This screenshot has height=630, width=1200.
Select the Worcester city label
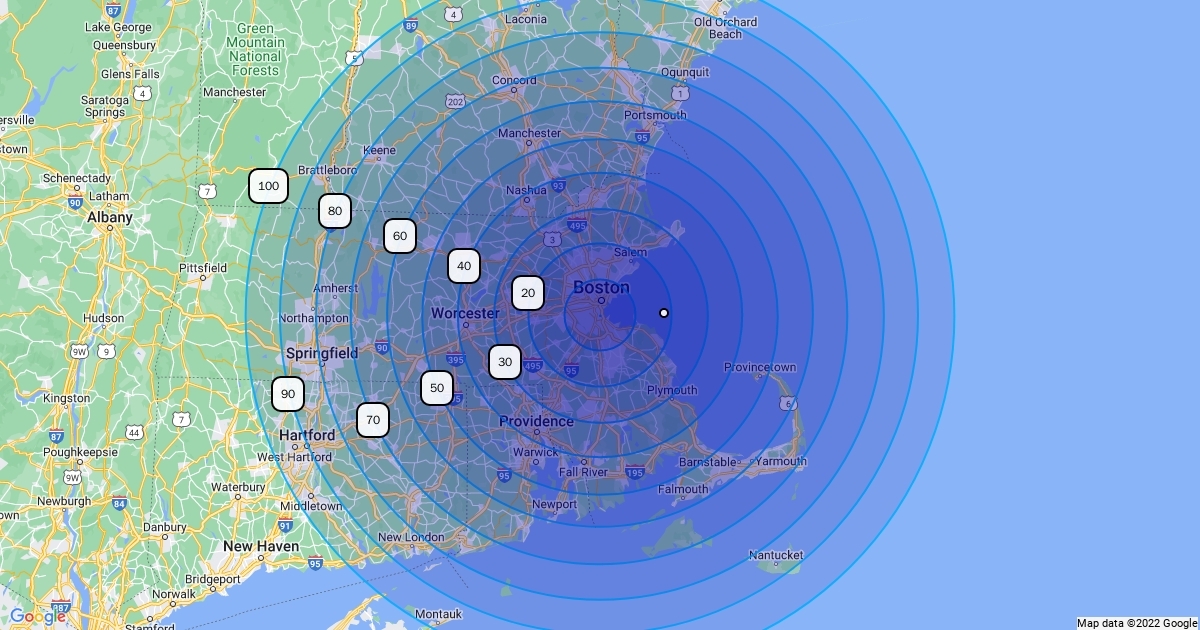click(x=465, y=313)
